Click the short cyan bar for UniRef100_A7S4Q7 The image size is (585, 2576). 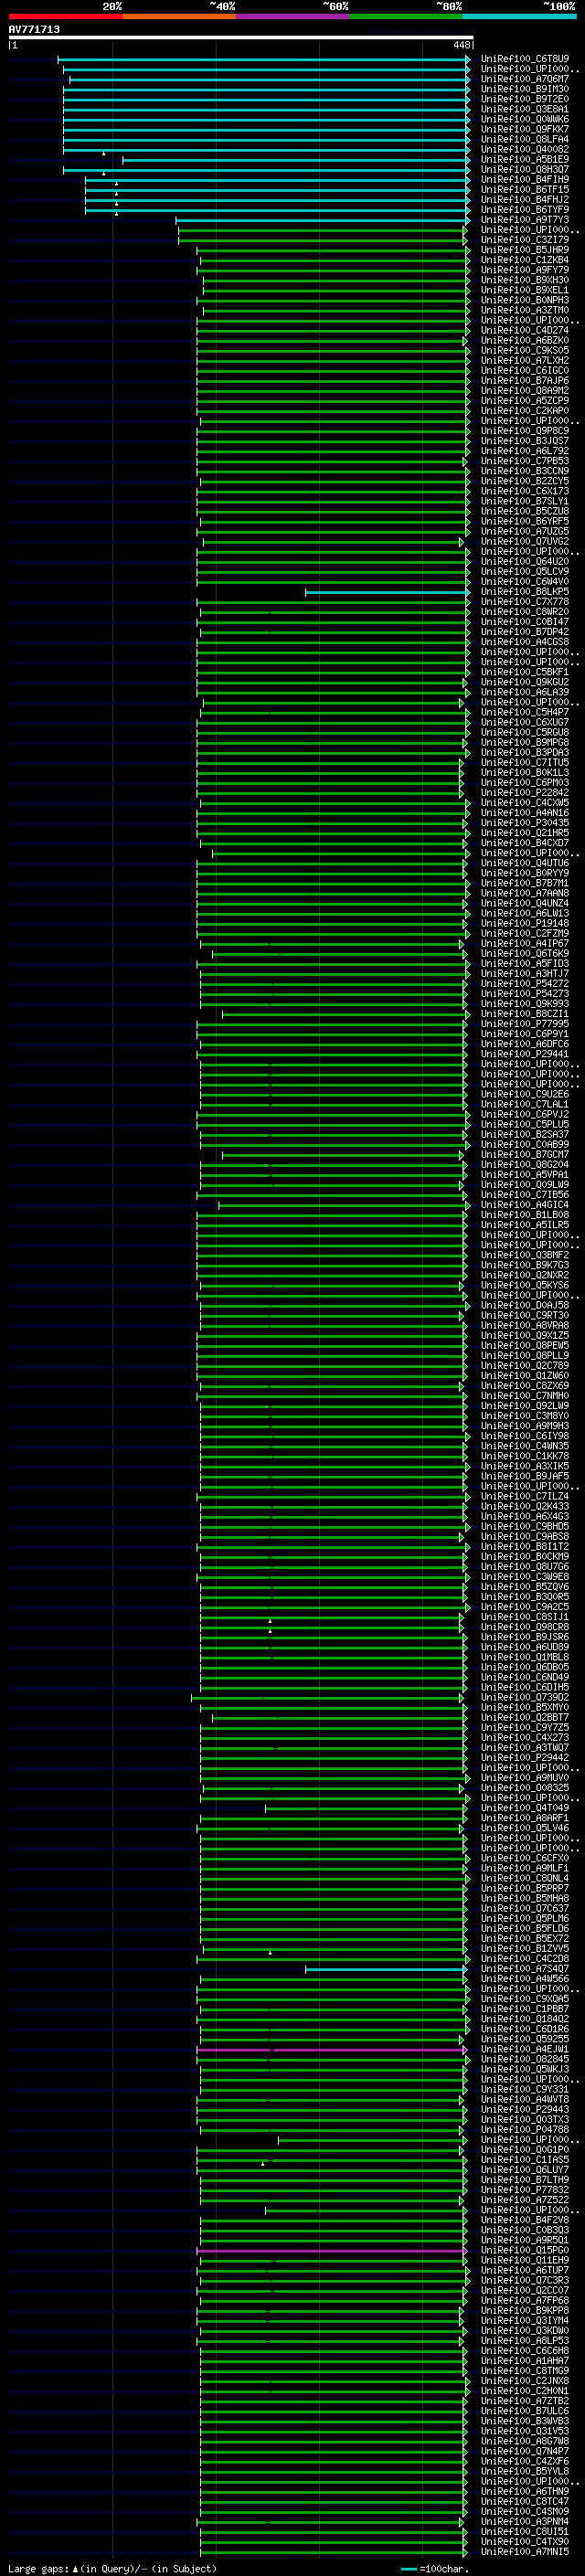pos(386,1970)
